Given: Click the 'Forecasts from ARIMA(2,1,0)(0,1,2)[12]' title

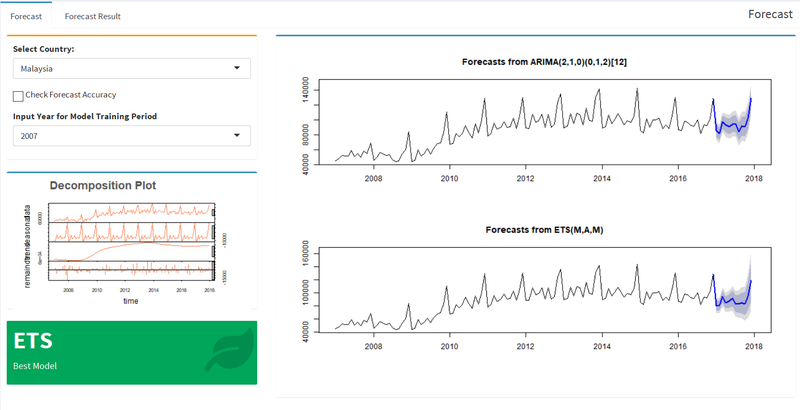Looking at the screenshot, I should click(x=544, y=62).
